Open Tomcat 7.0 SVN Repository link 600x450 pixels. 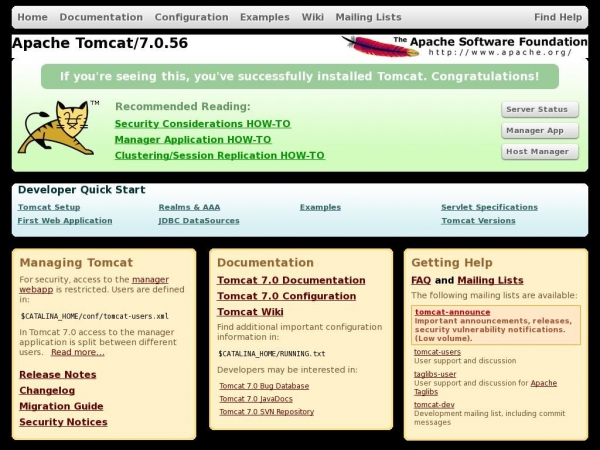click(267, 412)
